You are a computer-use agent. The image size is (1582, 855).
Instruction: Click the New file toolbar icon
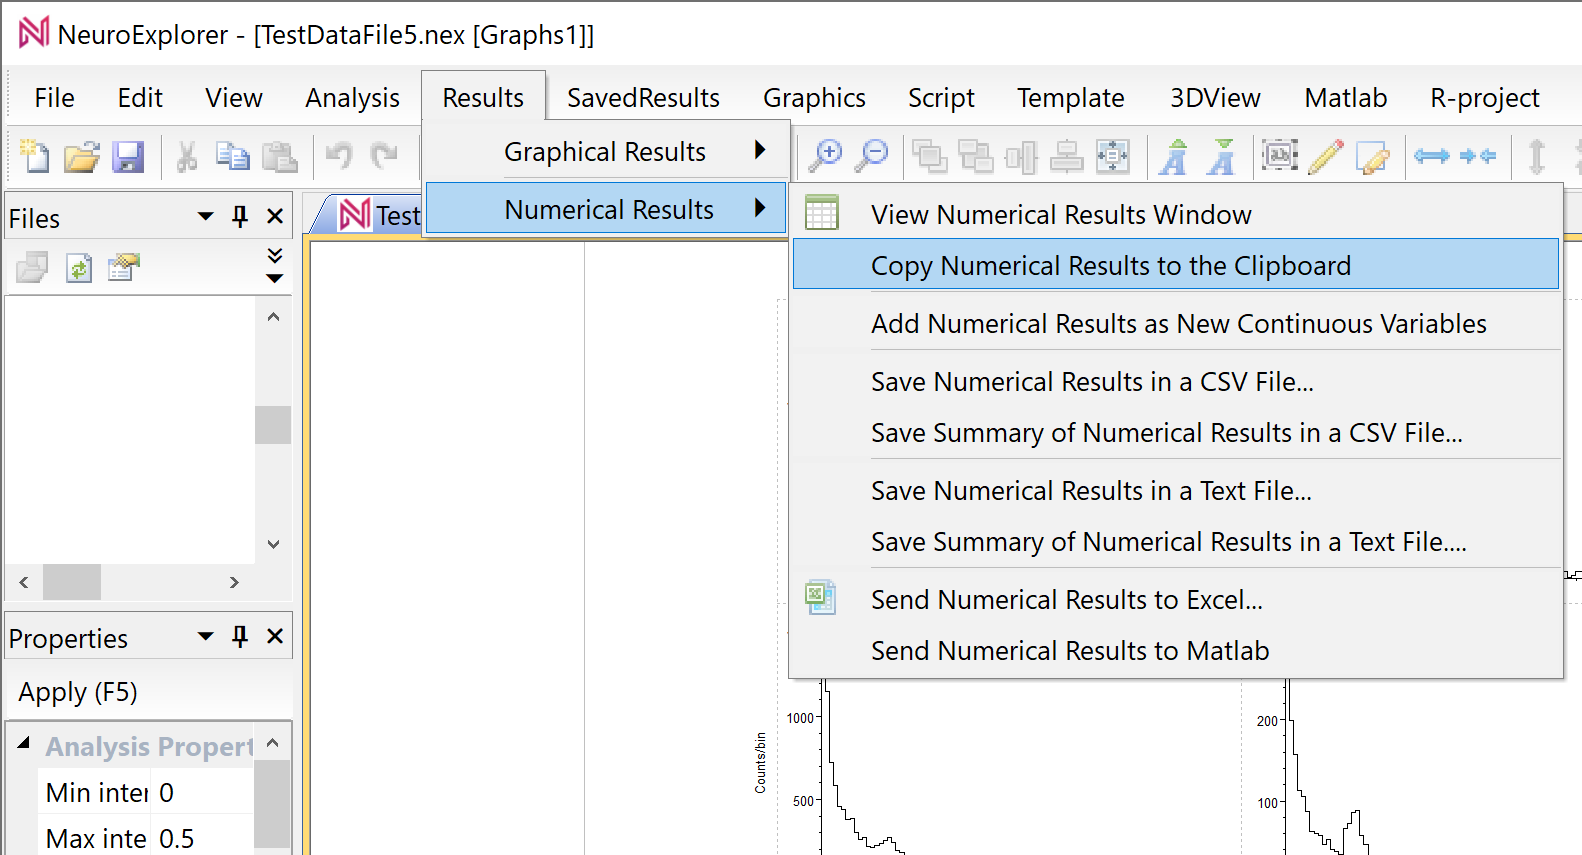(34, 156)
